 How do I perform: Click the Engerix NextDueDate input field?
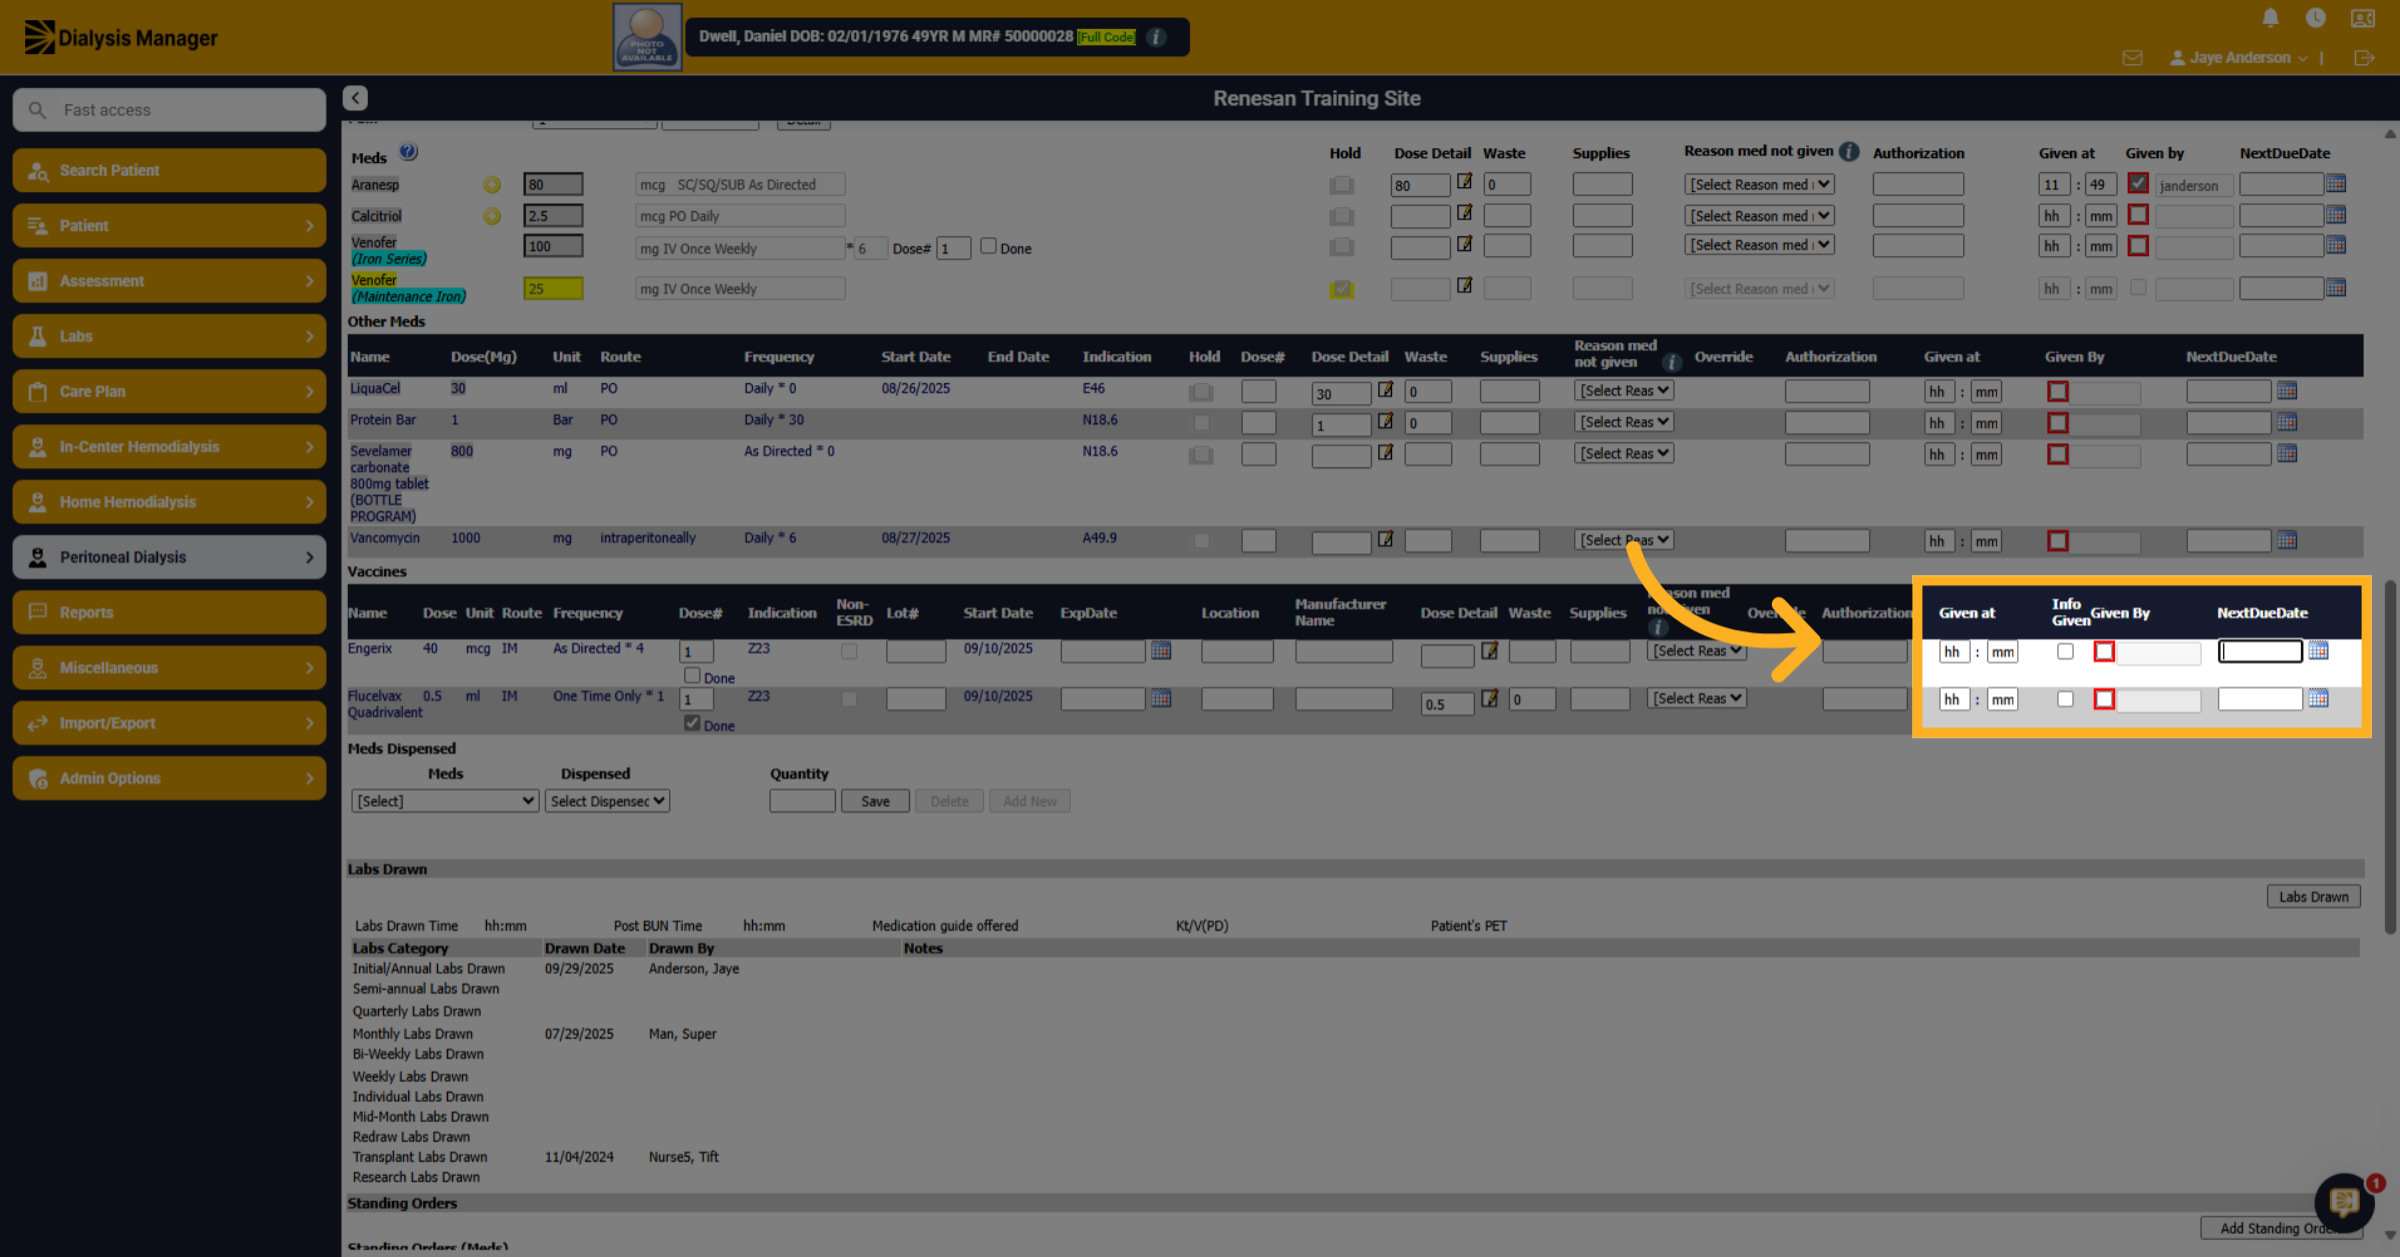click(x=2260, y=651)
